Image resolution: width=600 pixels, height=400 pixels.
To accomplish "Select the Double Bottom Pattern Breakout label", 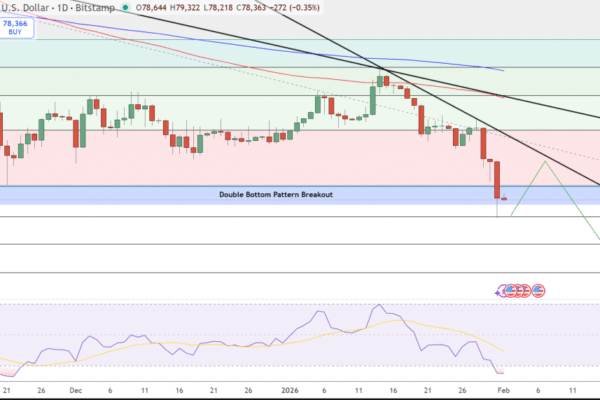I will pyautogui.click(x=275, y=194).
